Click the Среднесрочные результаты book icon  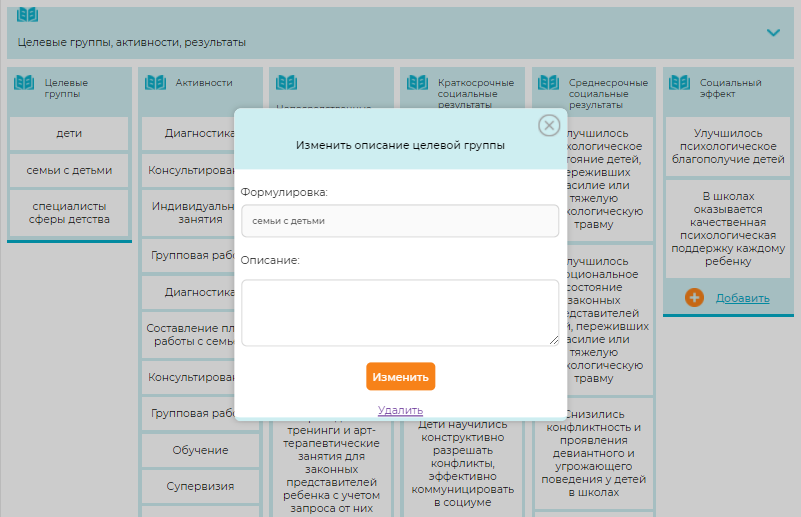coord(548,83)
